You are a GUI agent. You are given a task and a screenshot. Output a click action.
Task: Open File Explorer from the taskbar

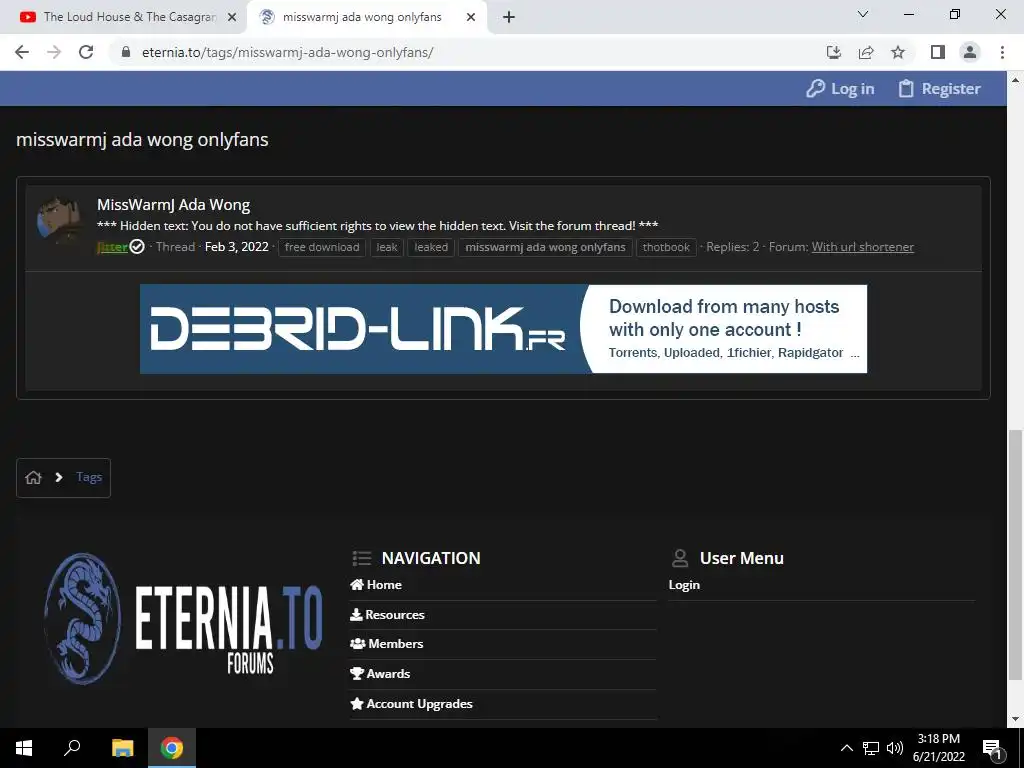(x=122, y=748)
